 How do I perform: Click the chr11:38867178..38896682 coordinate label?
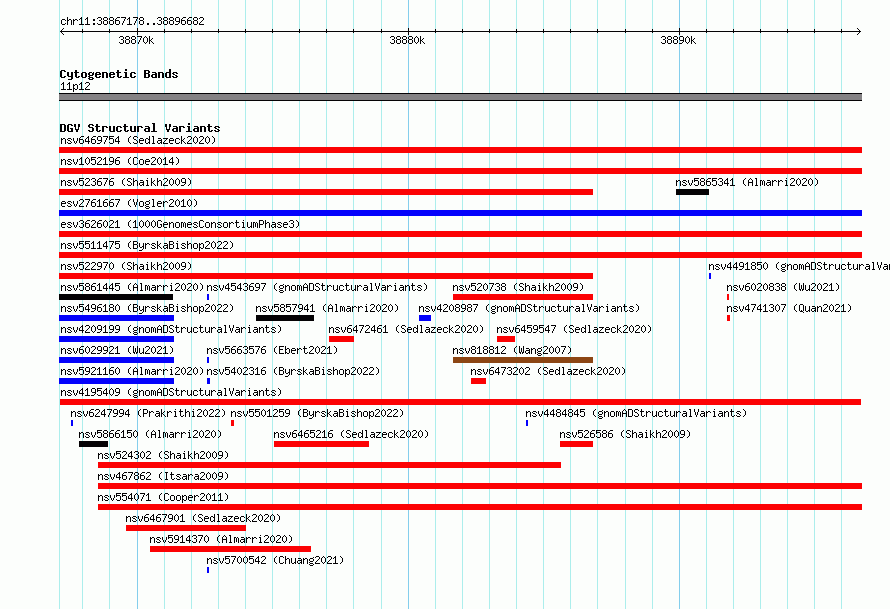[132, 21]
